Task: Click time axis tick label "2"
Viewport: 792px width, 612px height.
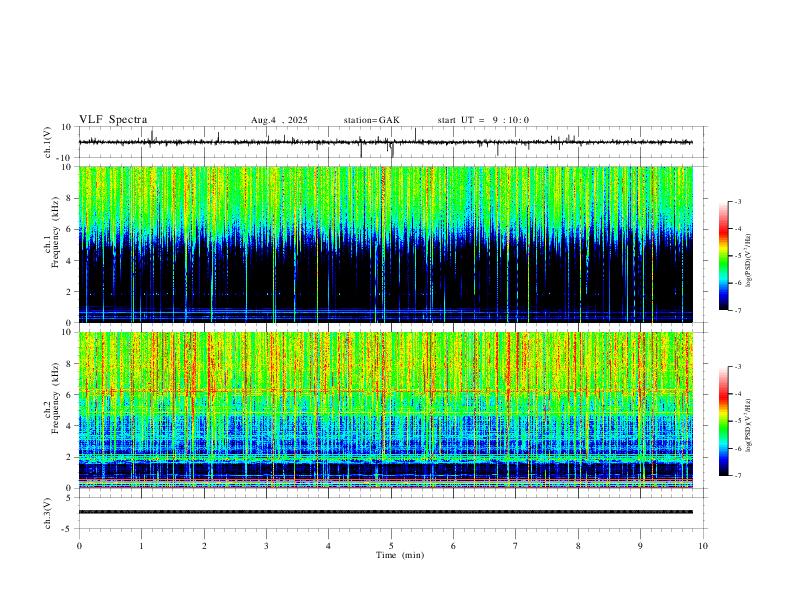Action: [204, 546]
